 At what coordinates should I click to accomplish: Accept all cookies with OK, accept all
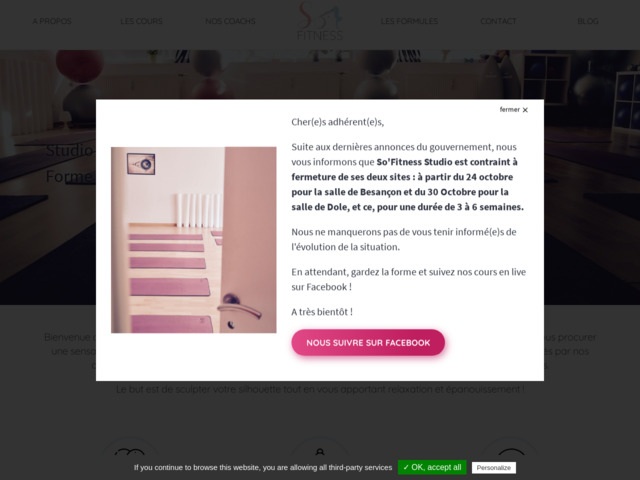(432, 467)
